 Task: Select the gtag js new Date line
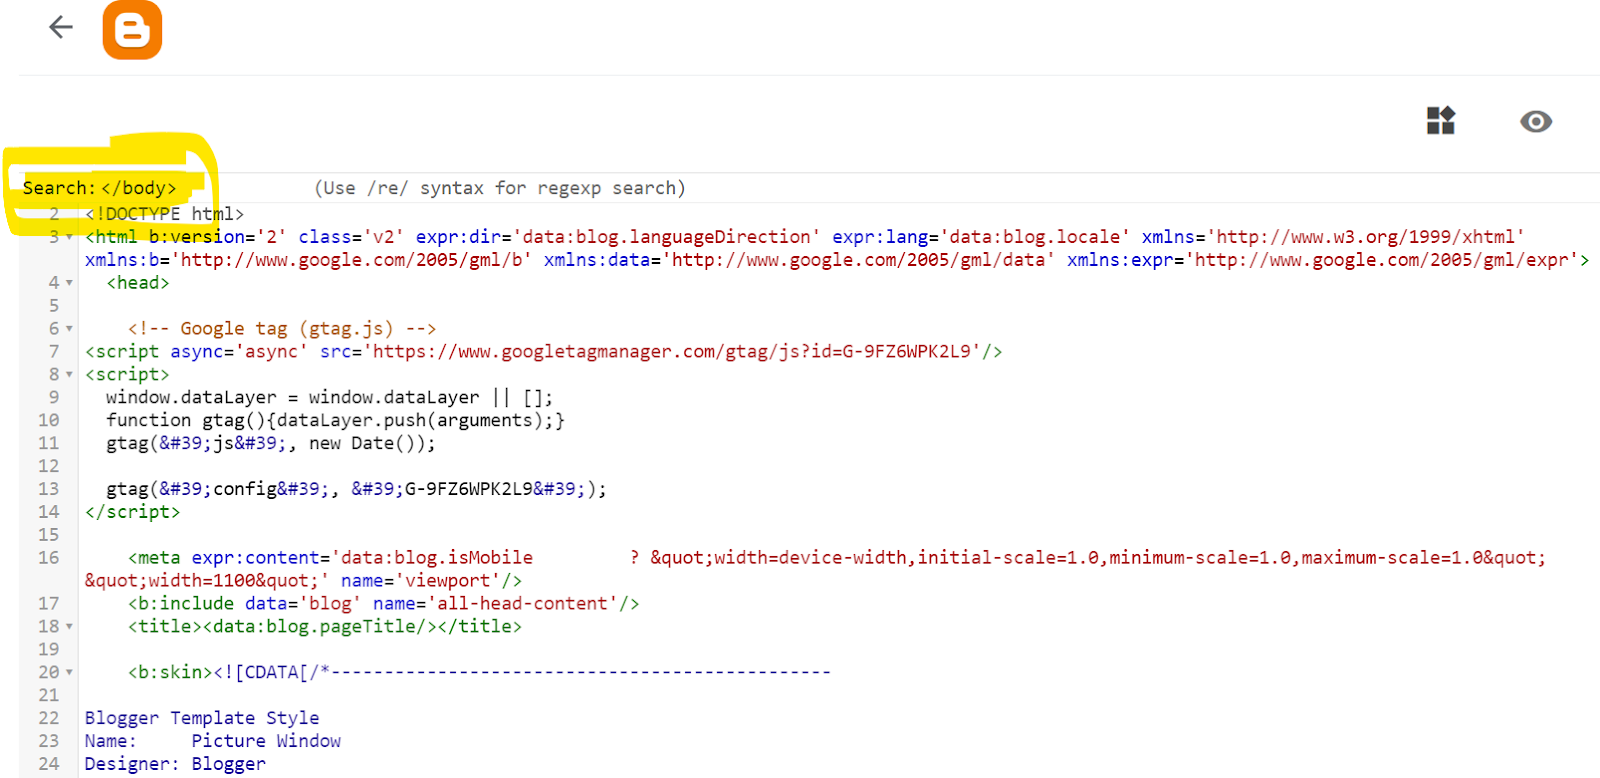[x=271, y=444]
